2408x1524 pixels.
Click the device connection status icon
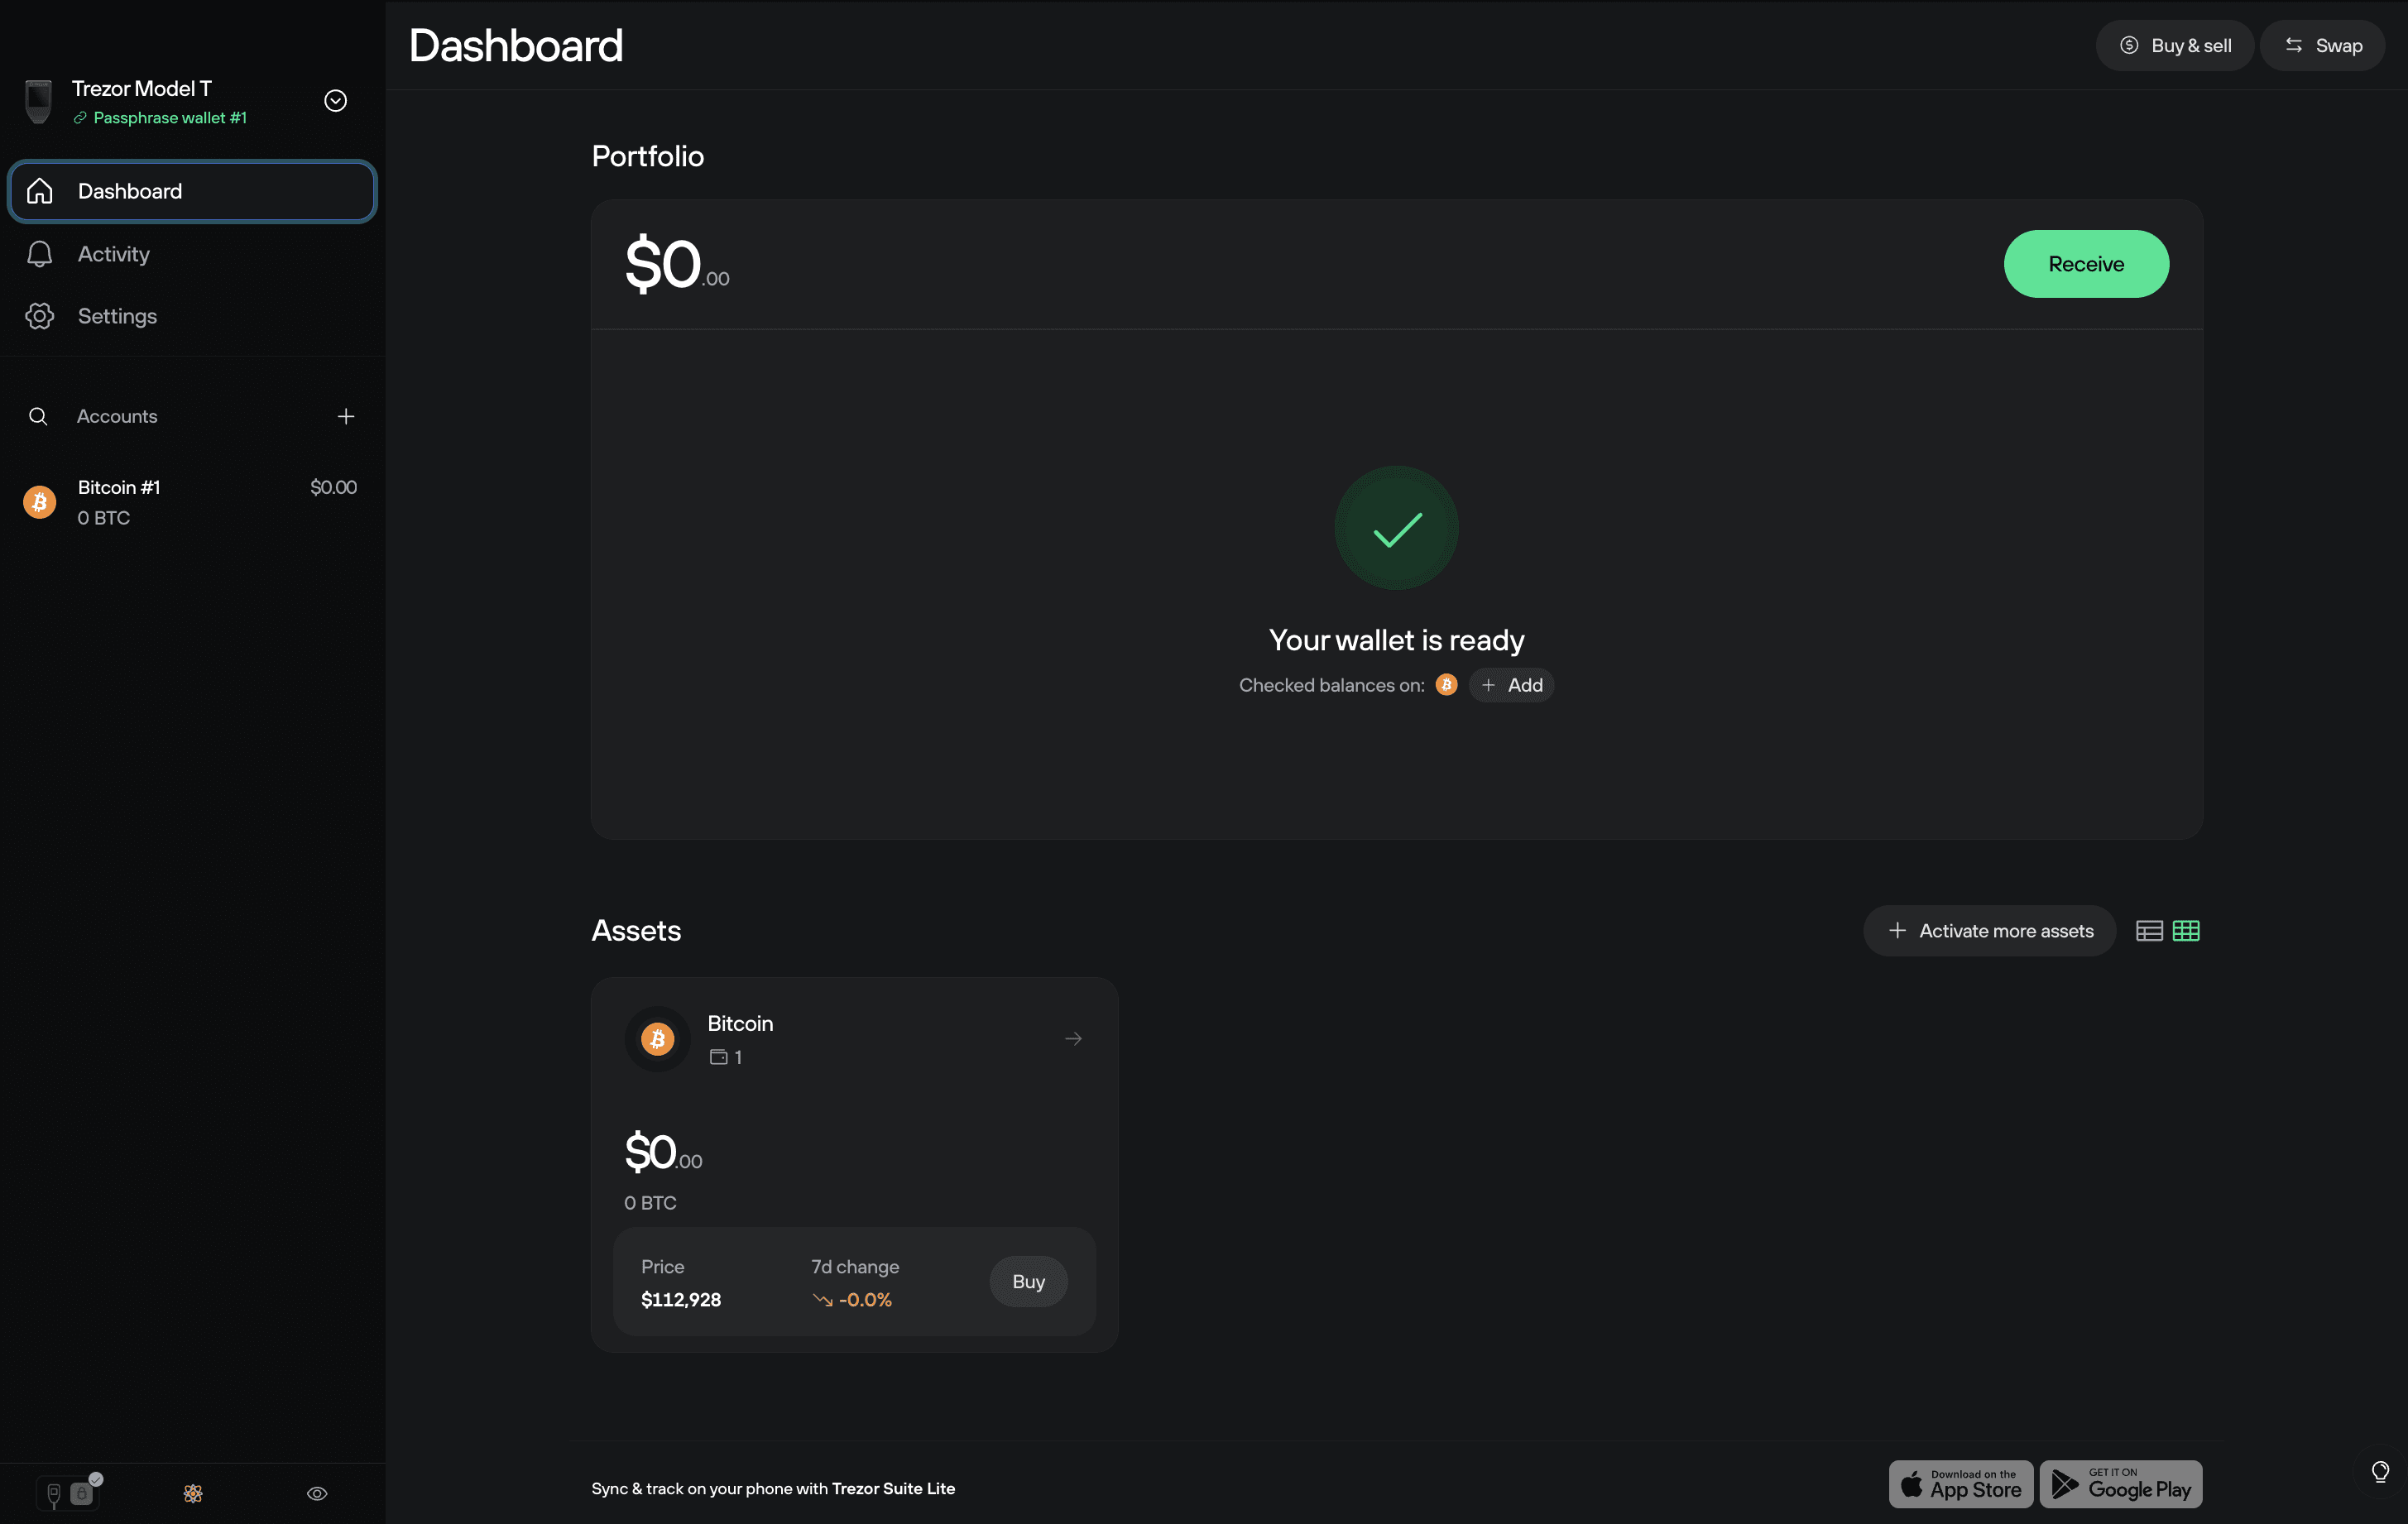tap(68, 1493)
